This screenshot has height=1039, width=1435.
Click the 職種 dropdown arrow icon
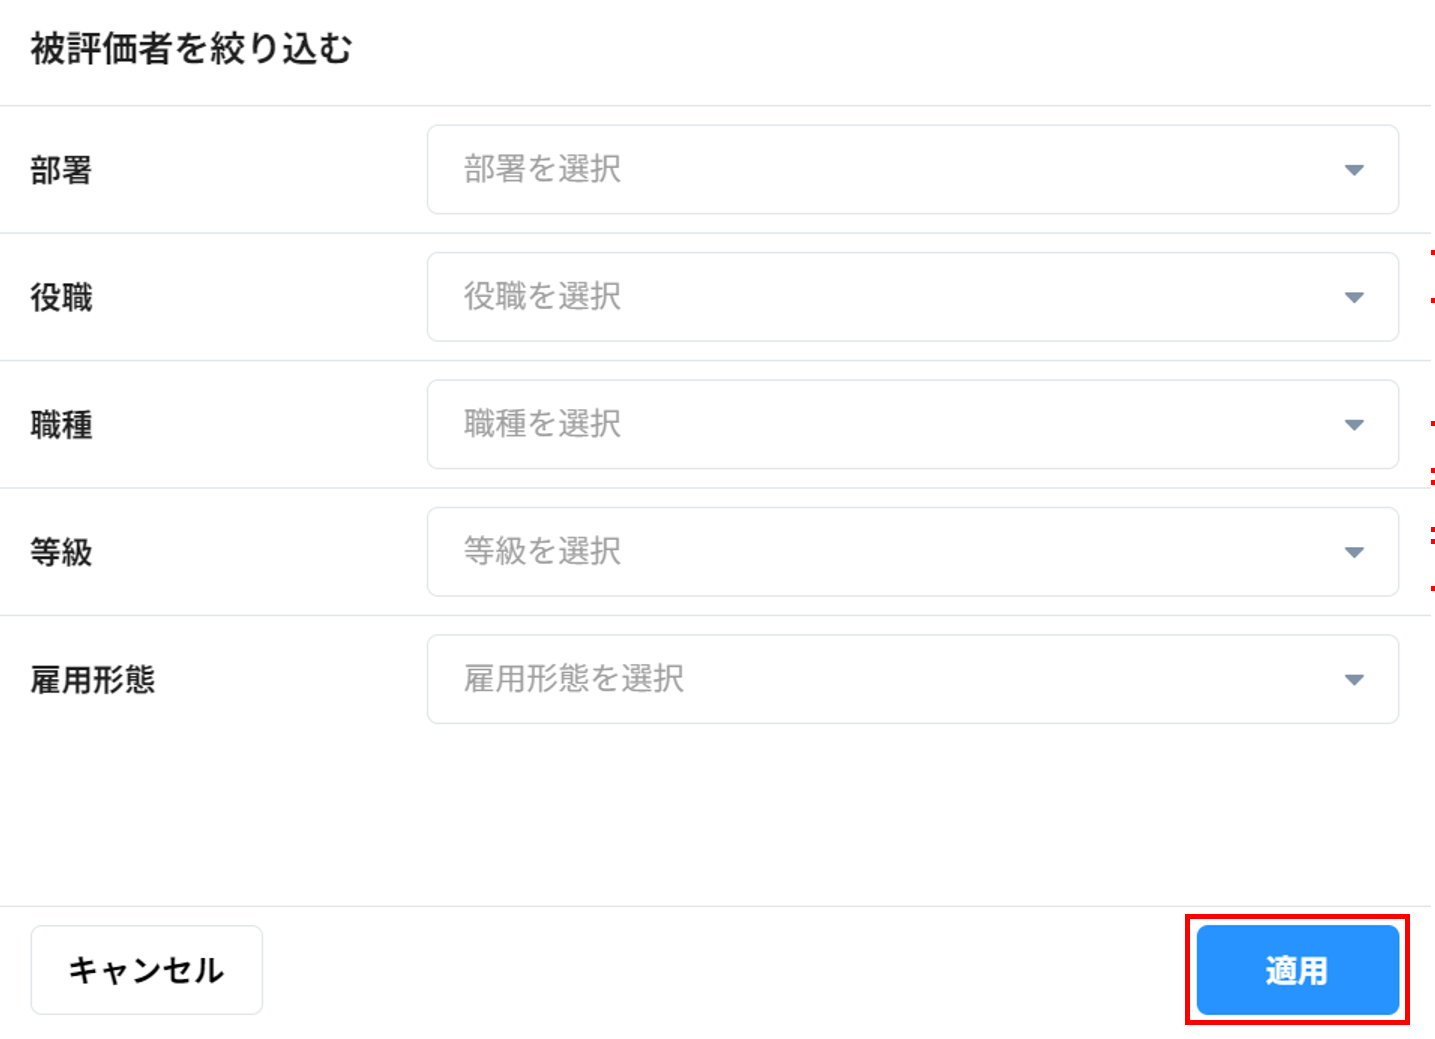(1354, 425)
